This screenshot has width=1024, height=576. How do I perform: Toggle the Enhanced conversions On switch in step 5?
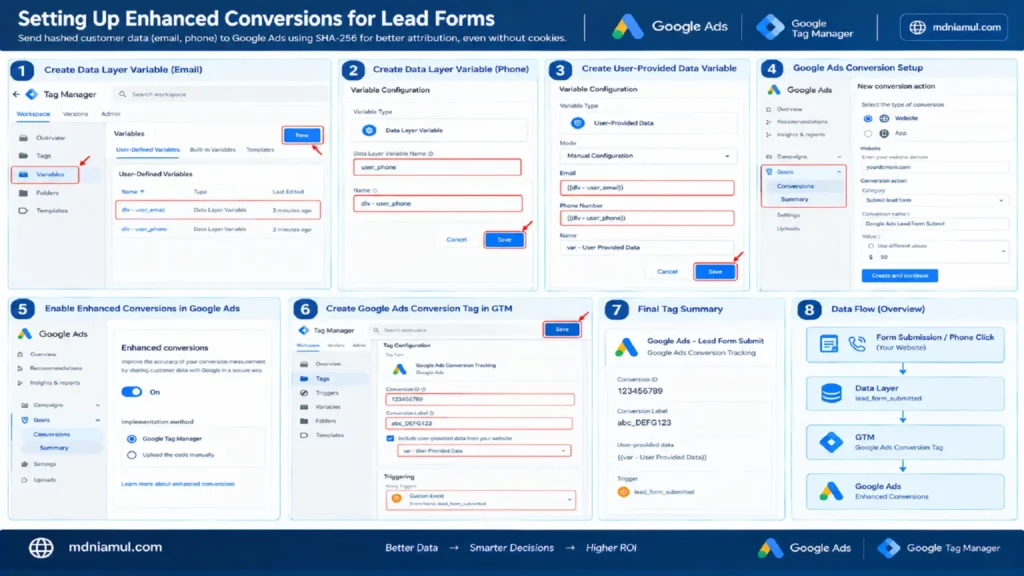pyautogui.click(x=132, y=392)
